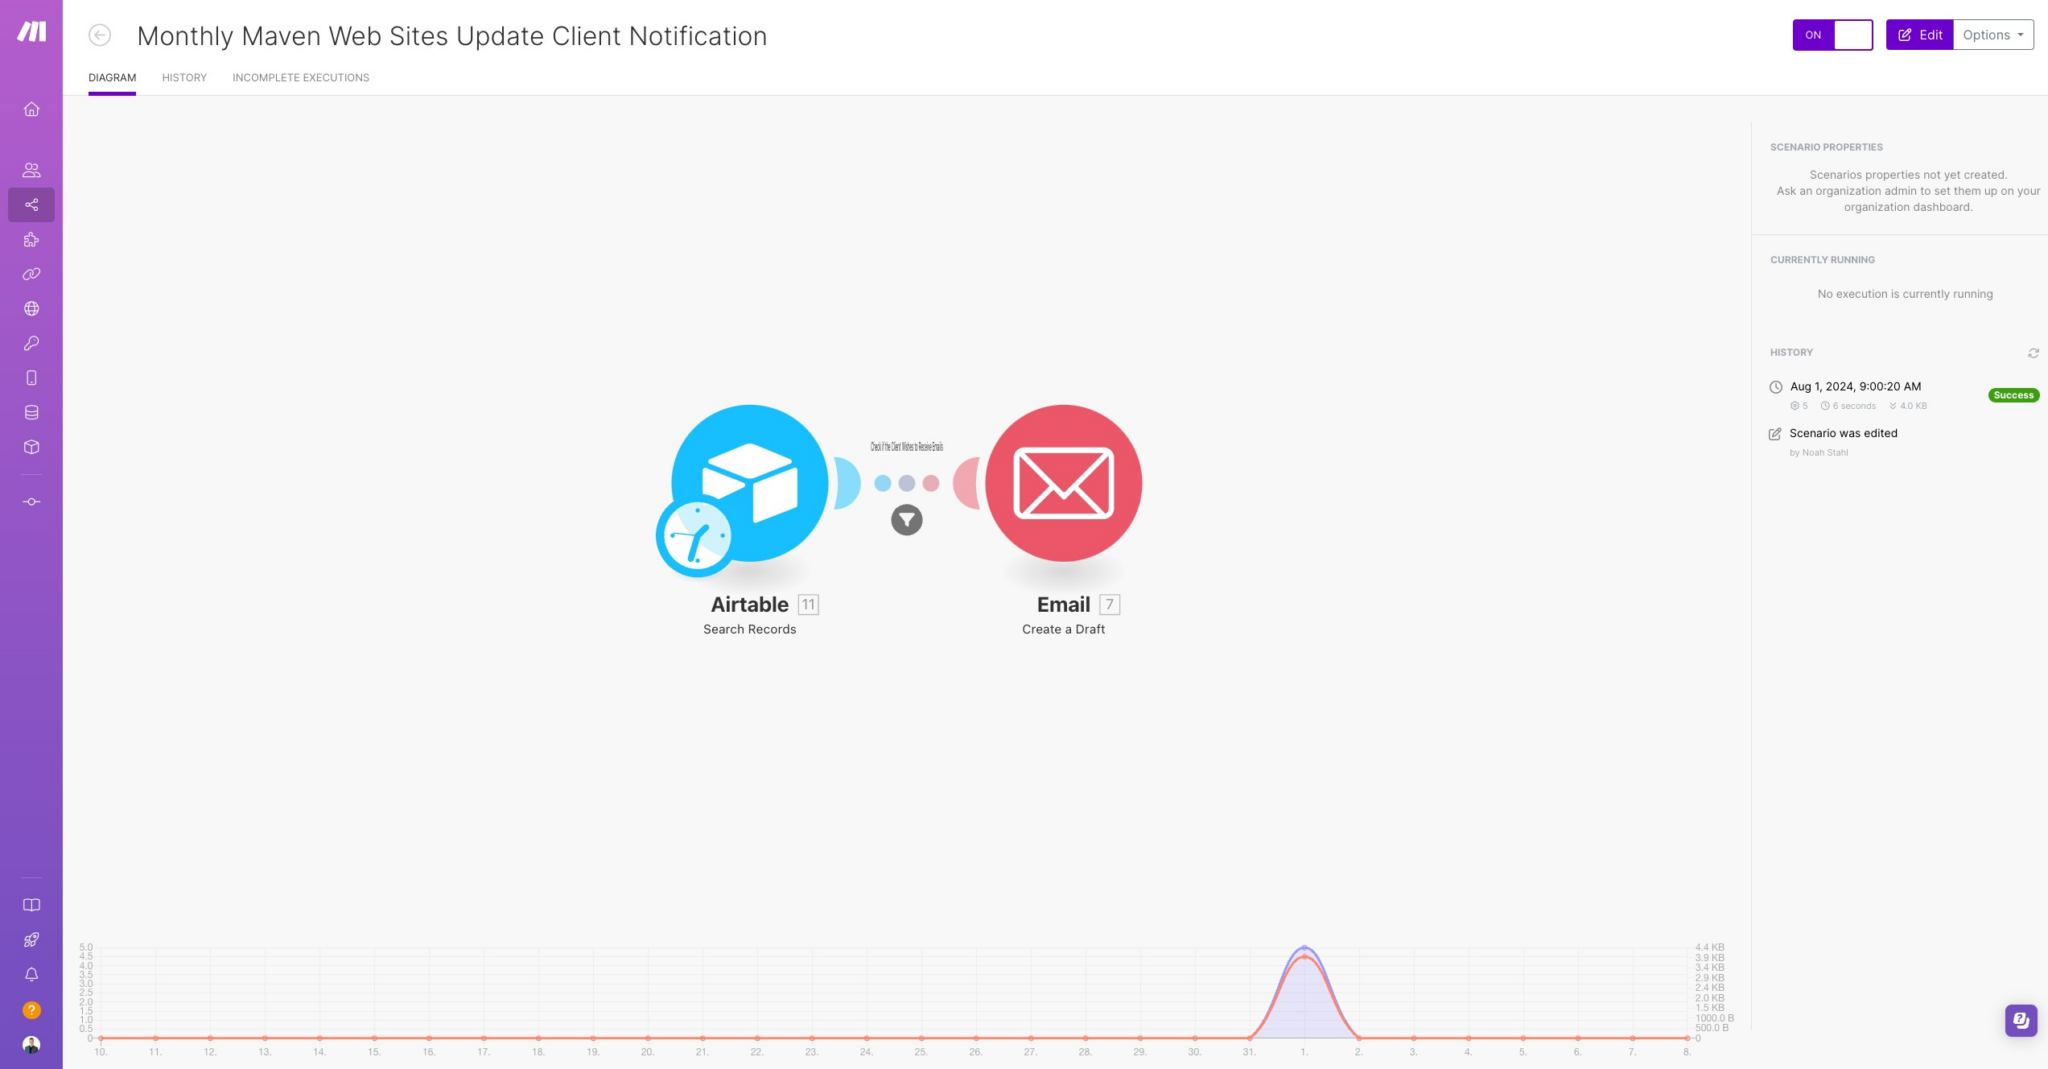Refresh the History panel

click(x=2033, y=353)
